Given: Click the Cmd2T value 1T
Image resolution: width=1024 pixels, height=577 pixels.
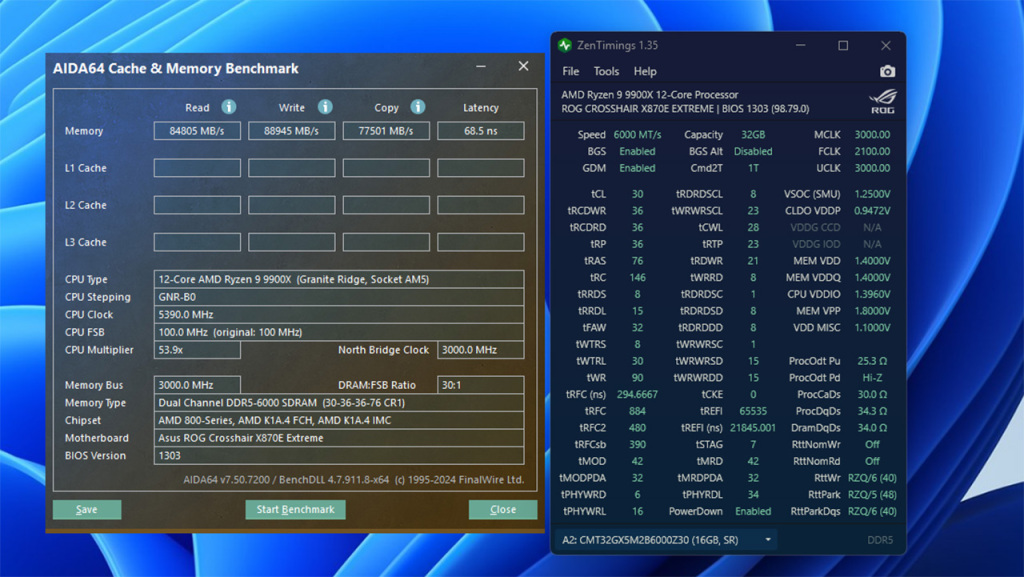Looking at the screenshot, I should [753, 168].
